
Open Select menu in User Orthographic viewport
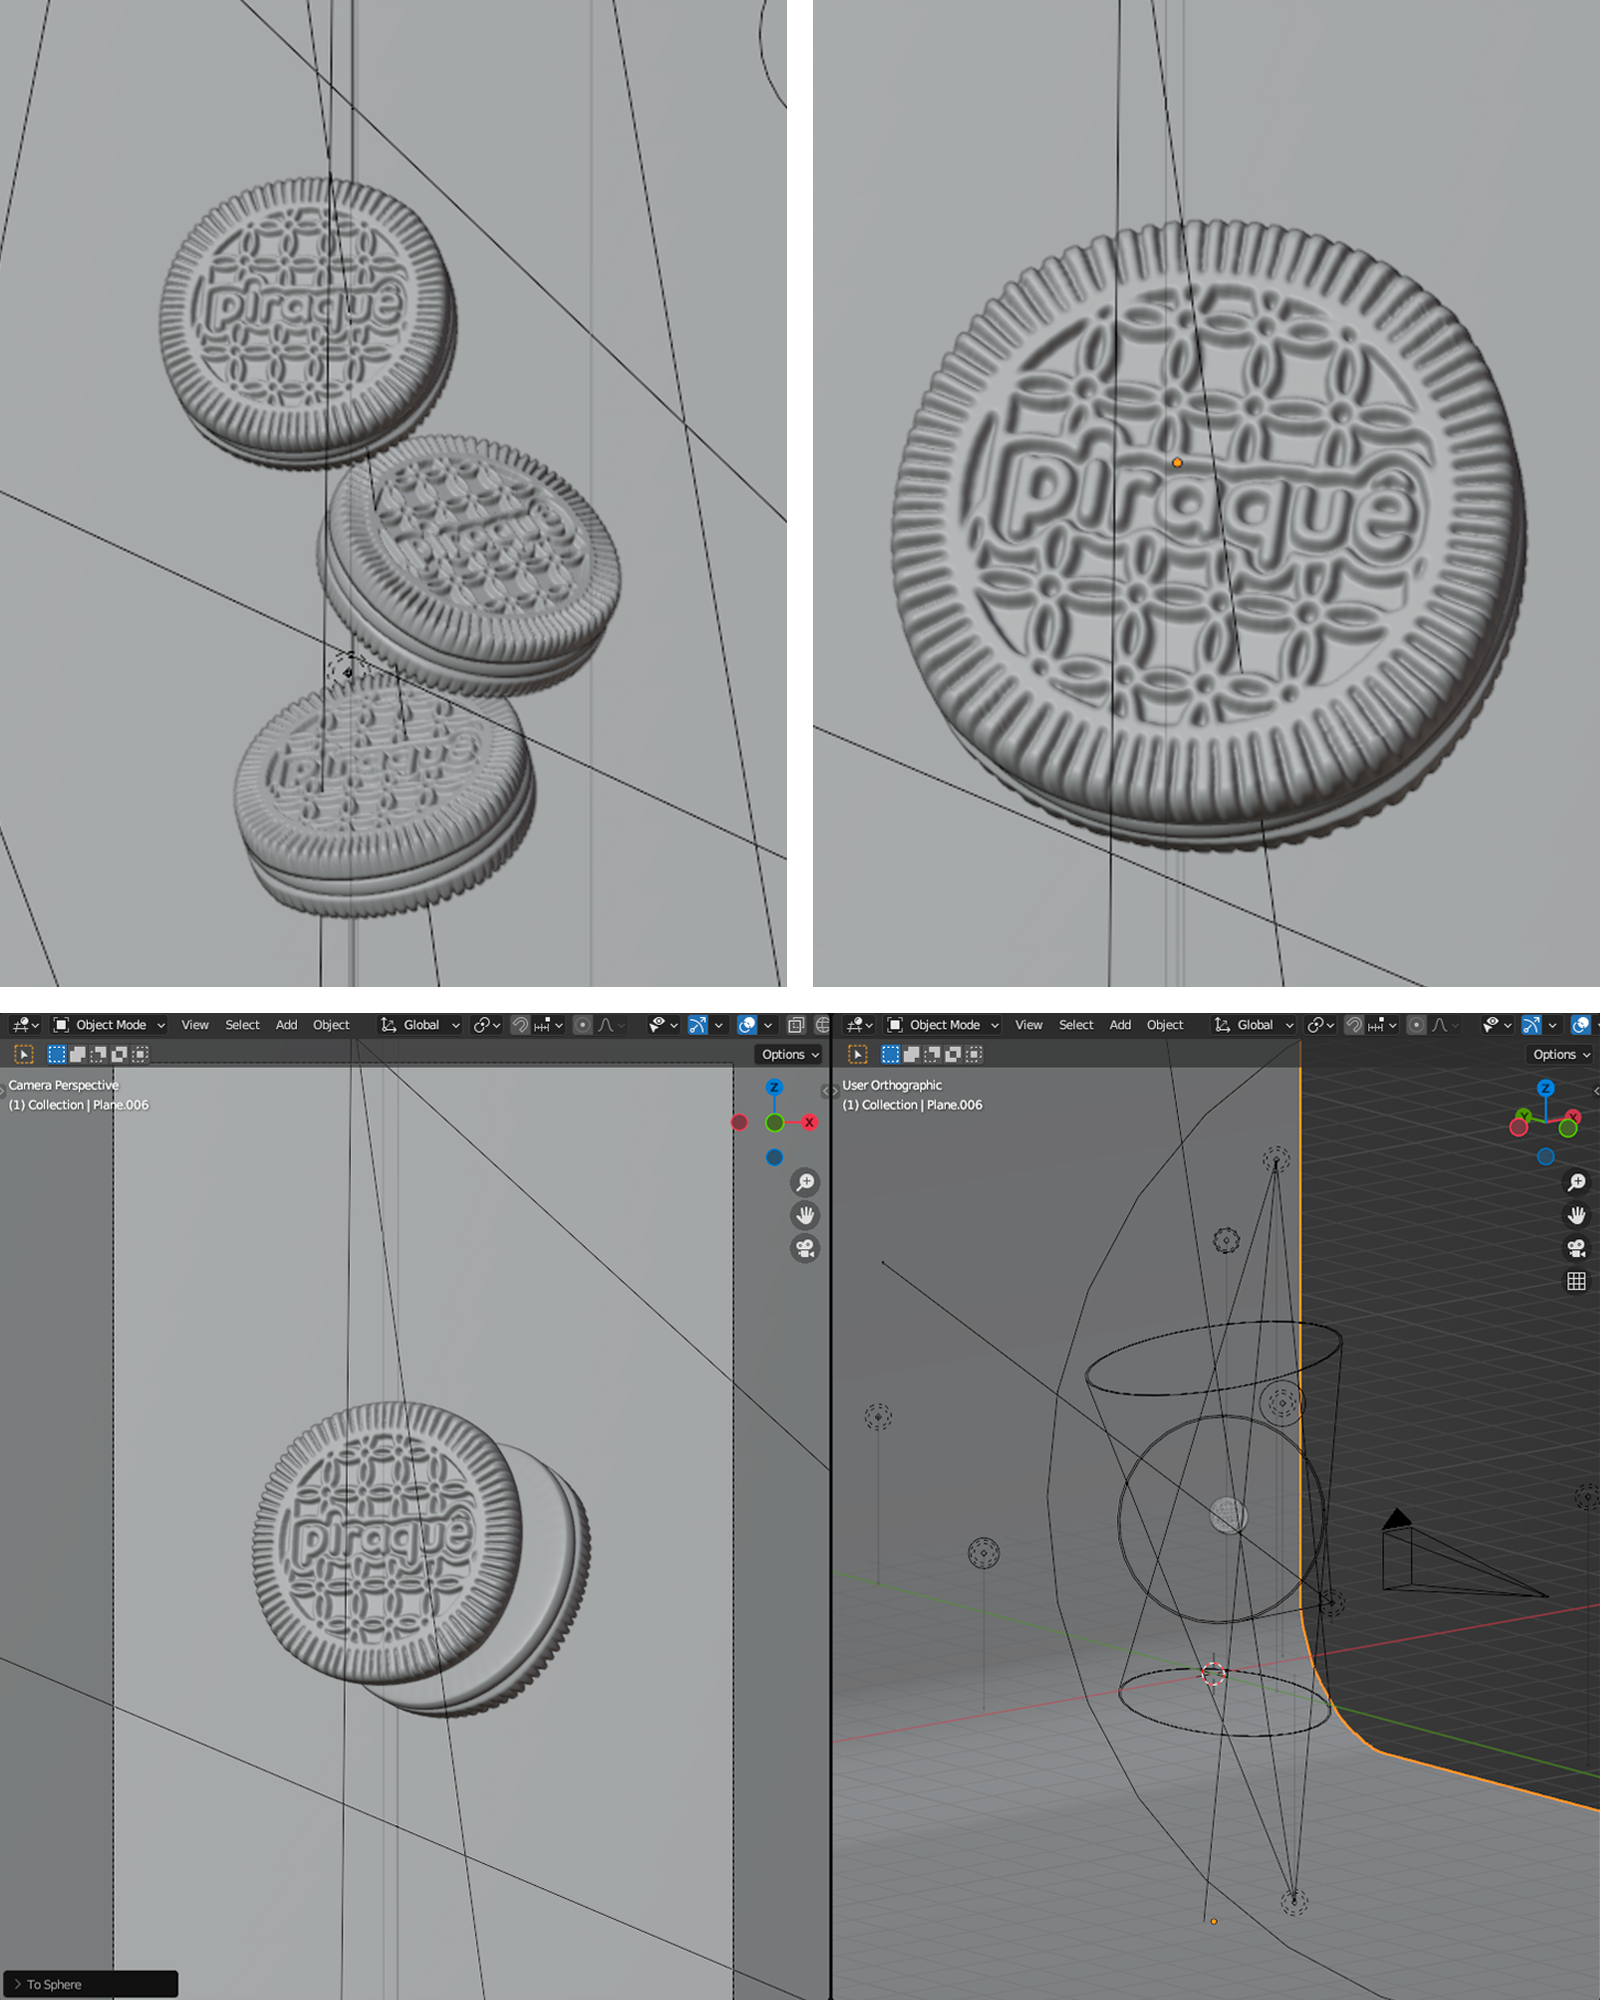[x=1076, y=1025]
